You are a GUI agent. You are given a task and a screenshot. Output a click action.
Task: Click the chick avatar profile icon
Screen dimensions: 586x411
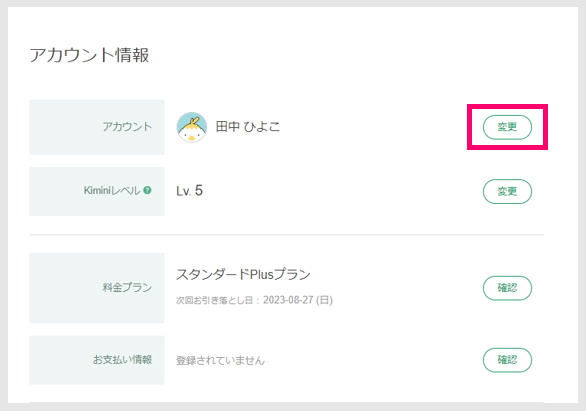(x=191, y=127)
